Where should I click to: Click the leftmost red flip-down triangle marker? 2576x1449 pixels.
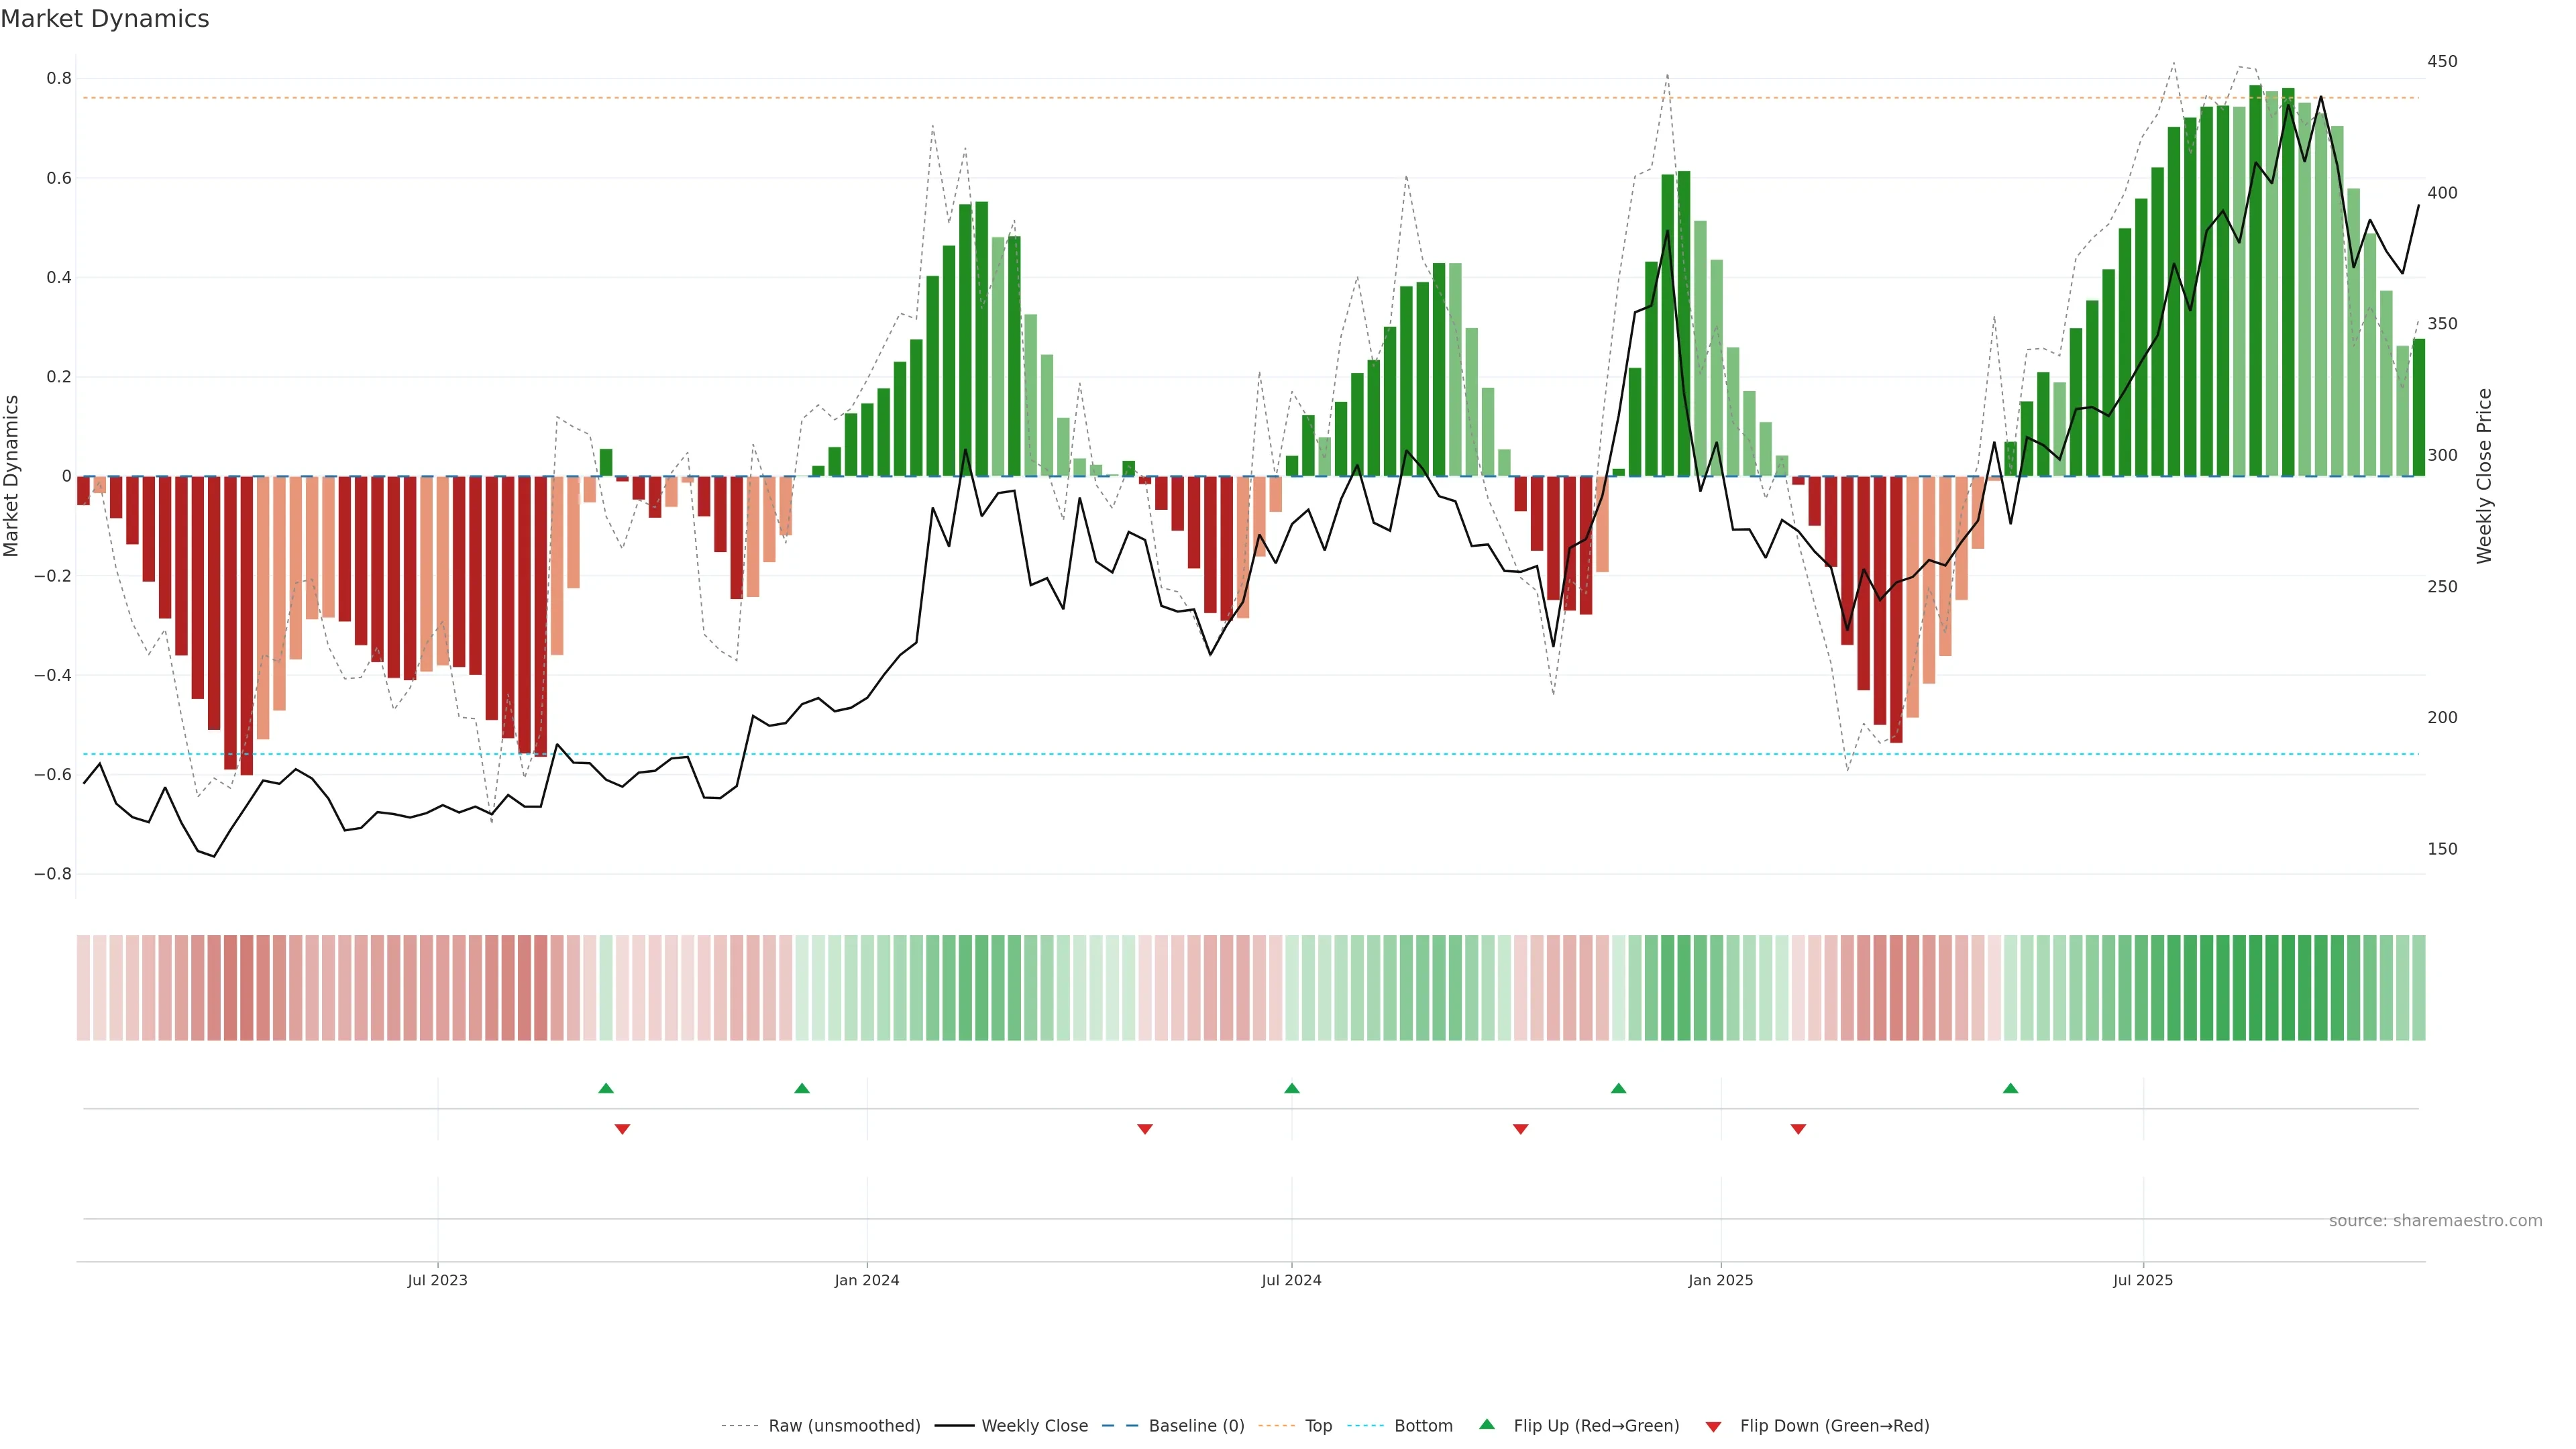[622, 1129]
